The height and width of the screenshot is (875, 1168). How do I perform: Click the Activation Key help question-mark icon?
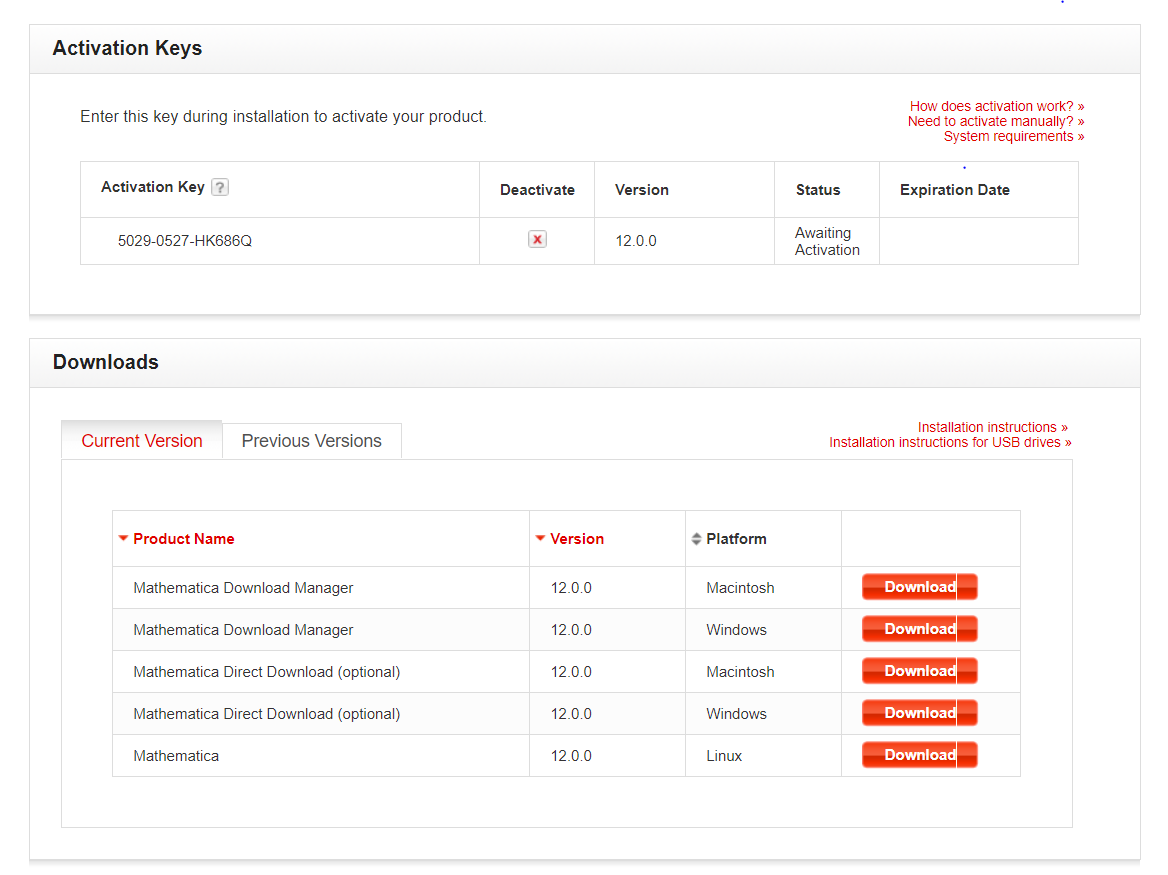tap(220, 187)
